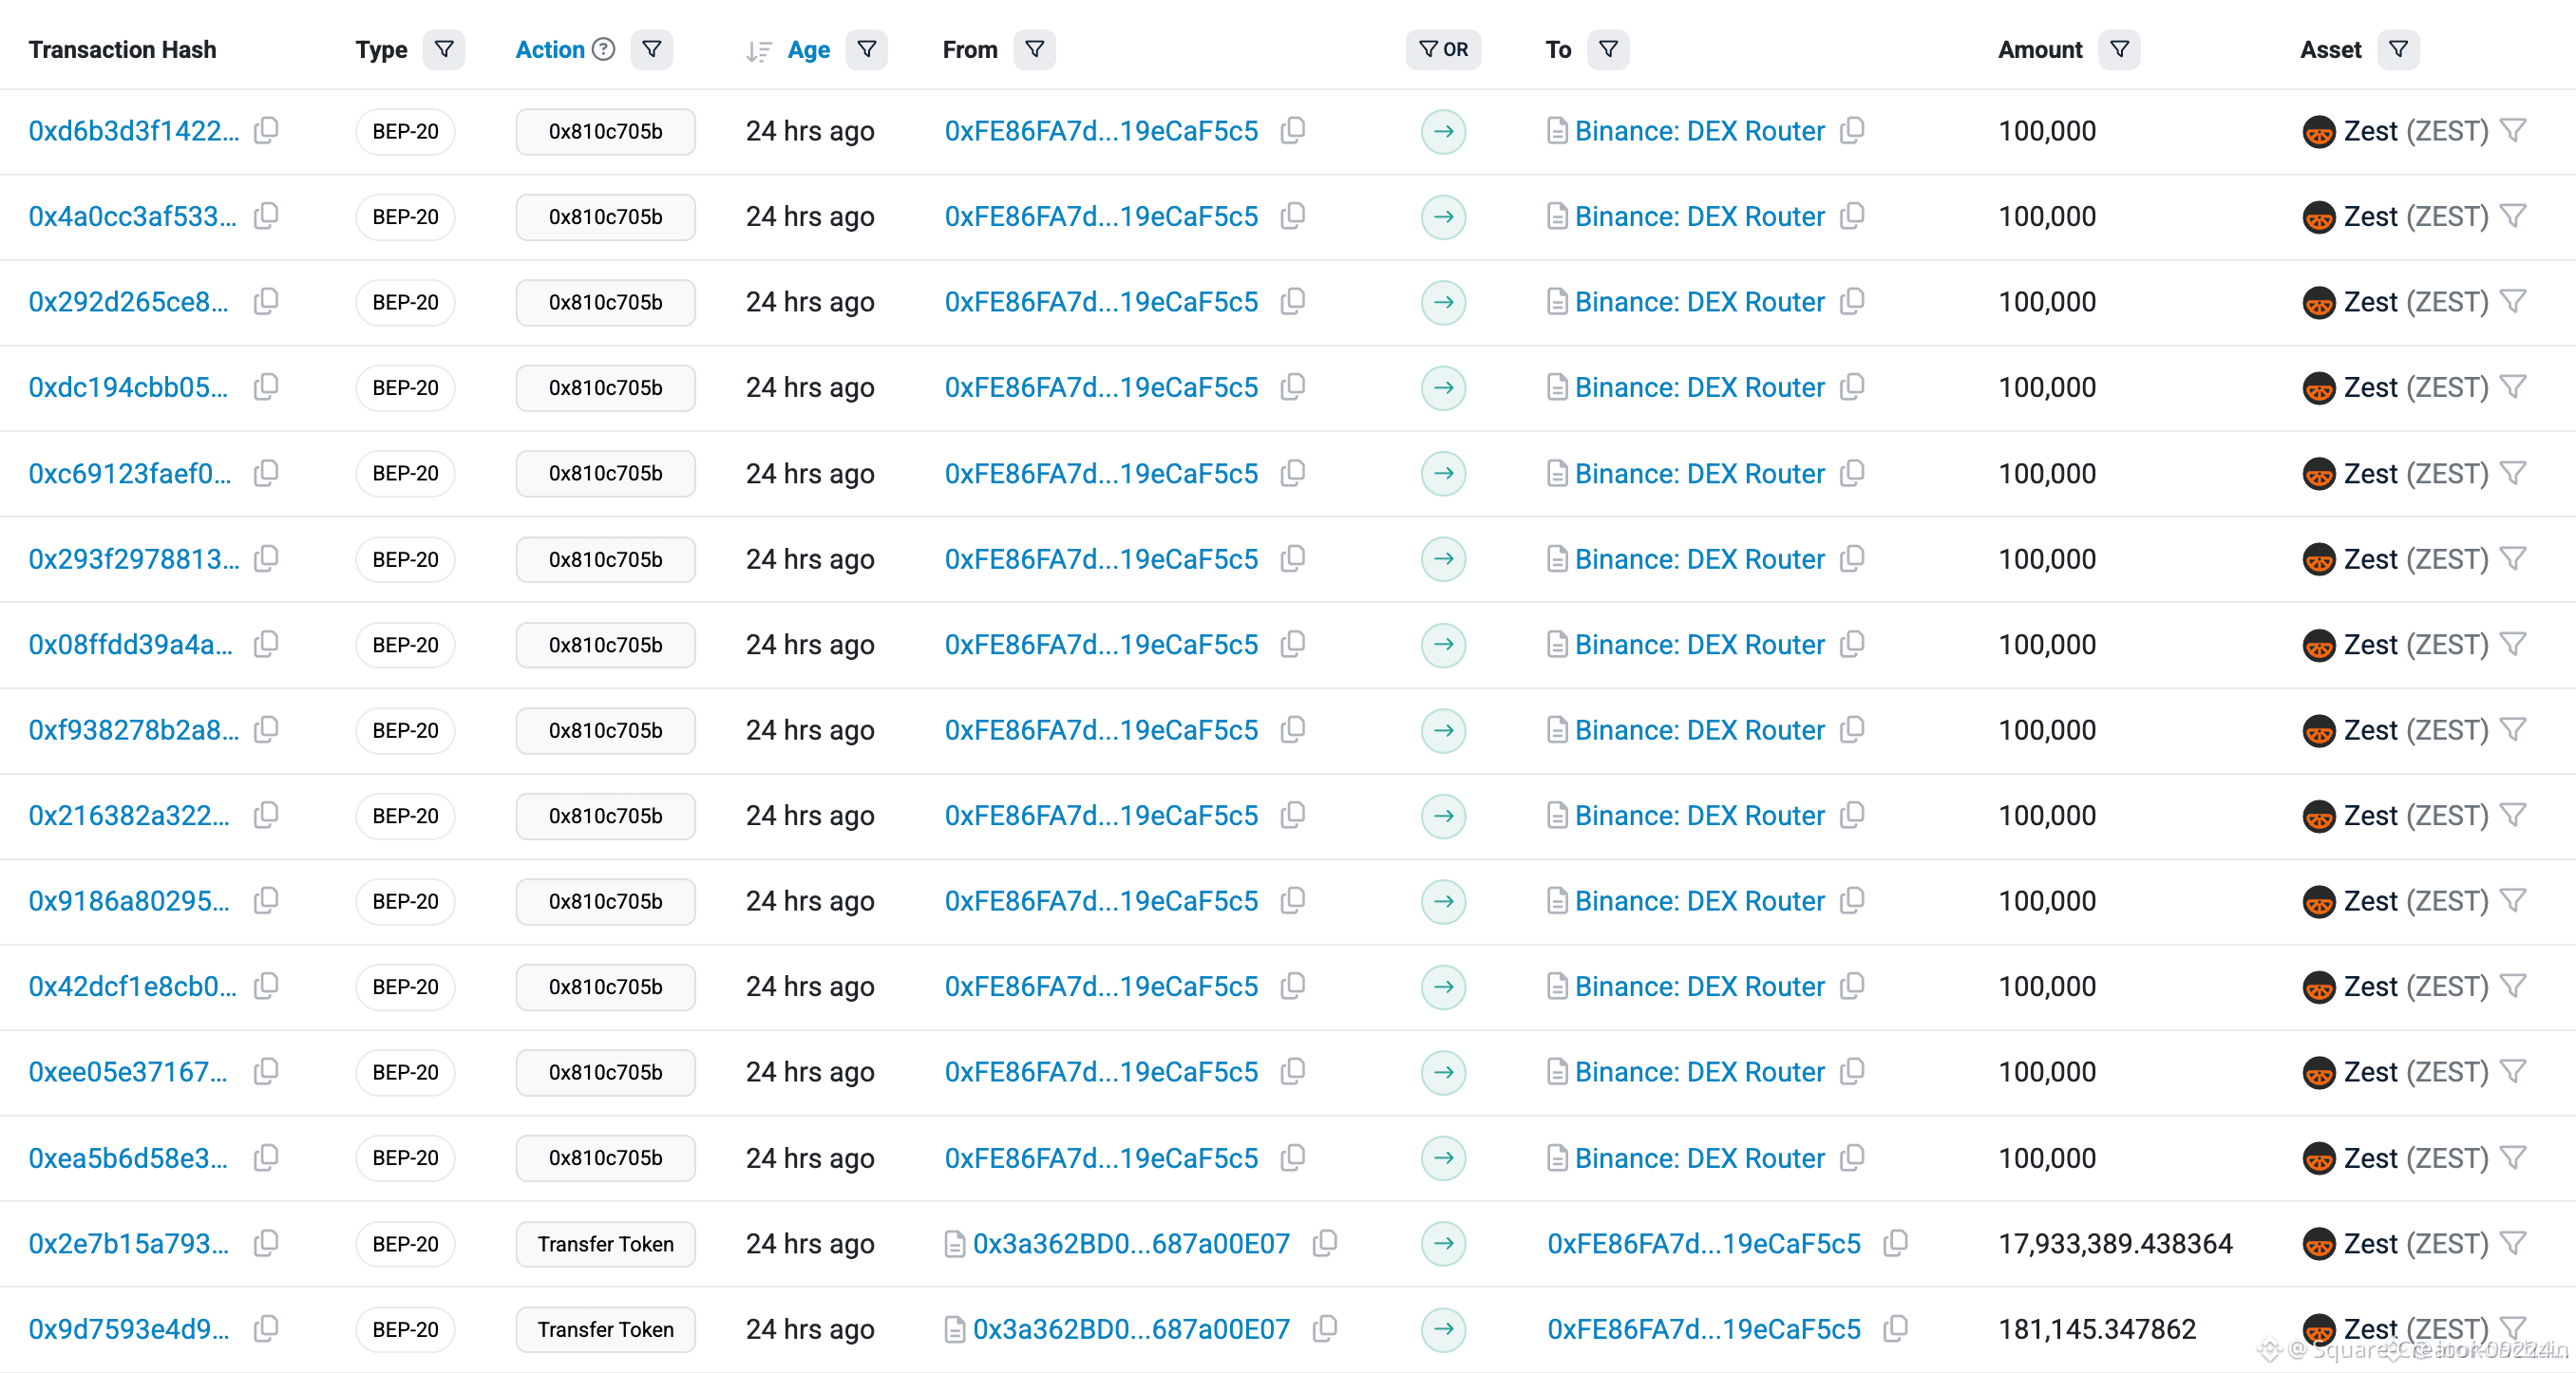
Task: Copy From address in the 0xf938278b2a8 row
Action: click(1293, 730)
